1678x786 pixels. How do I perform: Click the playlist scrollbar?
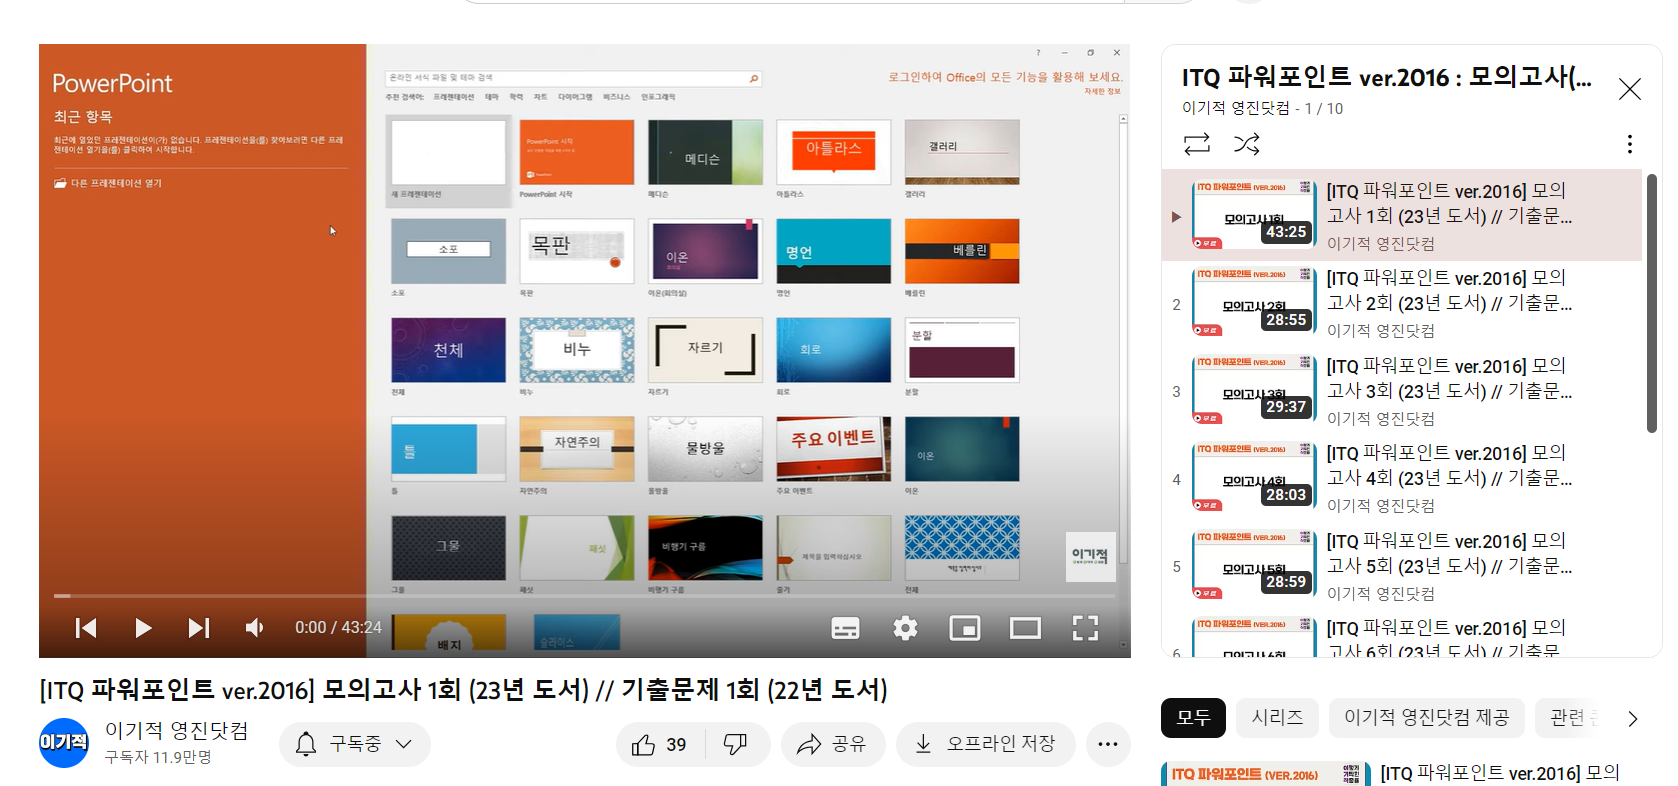[1652, 303]
